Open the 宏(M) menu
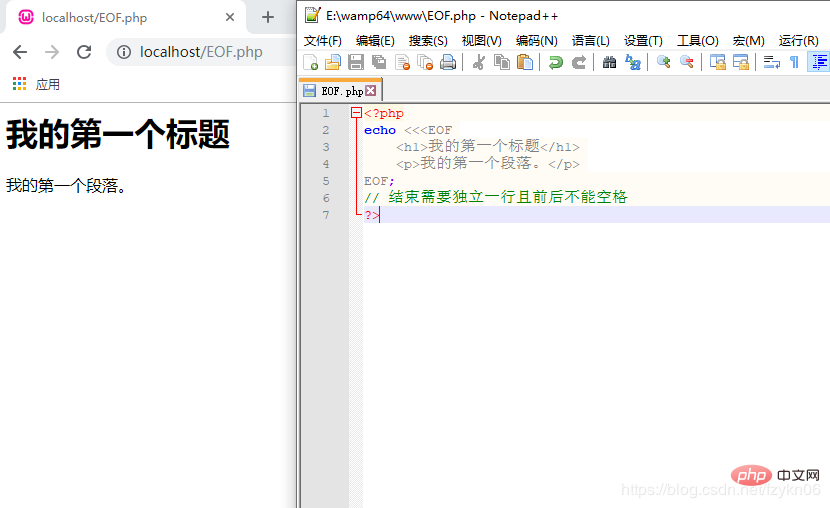This screenshot has width=830, height=508. [x=748, y=41]
